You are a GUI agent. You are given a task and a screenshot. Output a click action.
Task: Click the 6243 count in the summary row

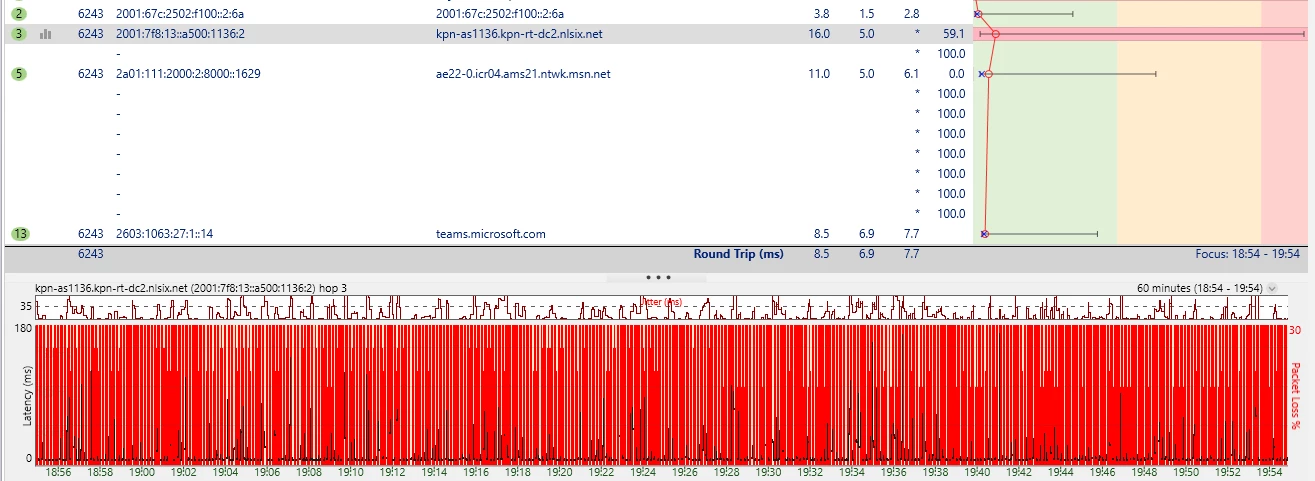coord(91,254)
